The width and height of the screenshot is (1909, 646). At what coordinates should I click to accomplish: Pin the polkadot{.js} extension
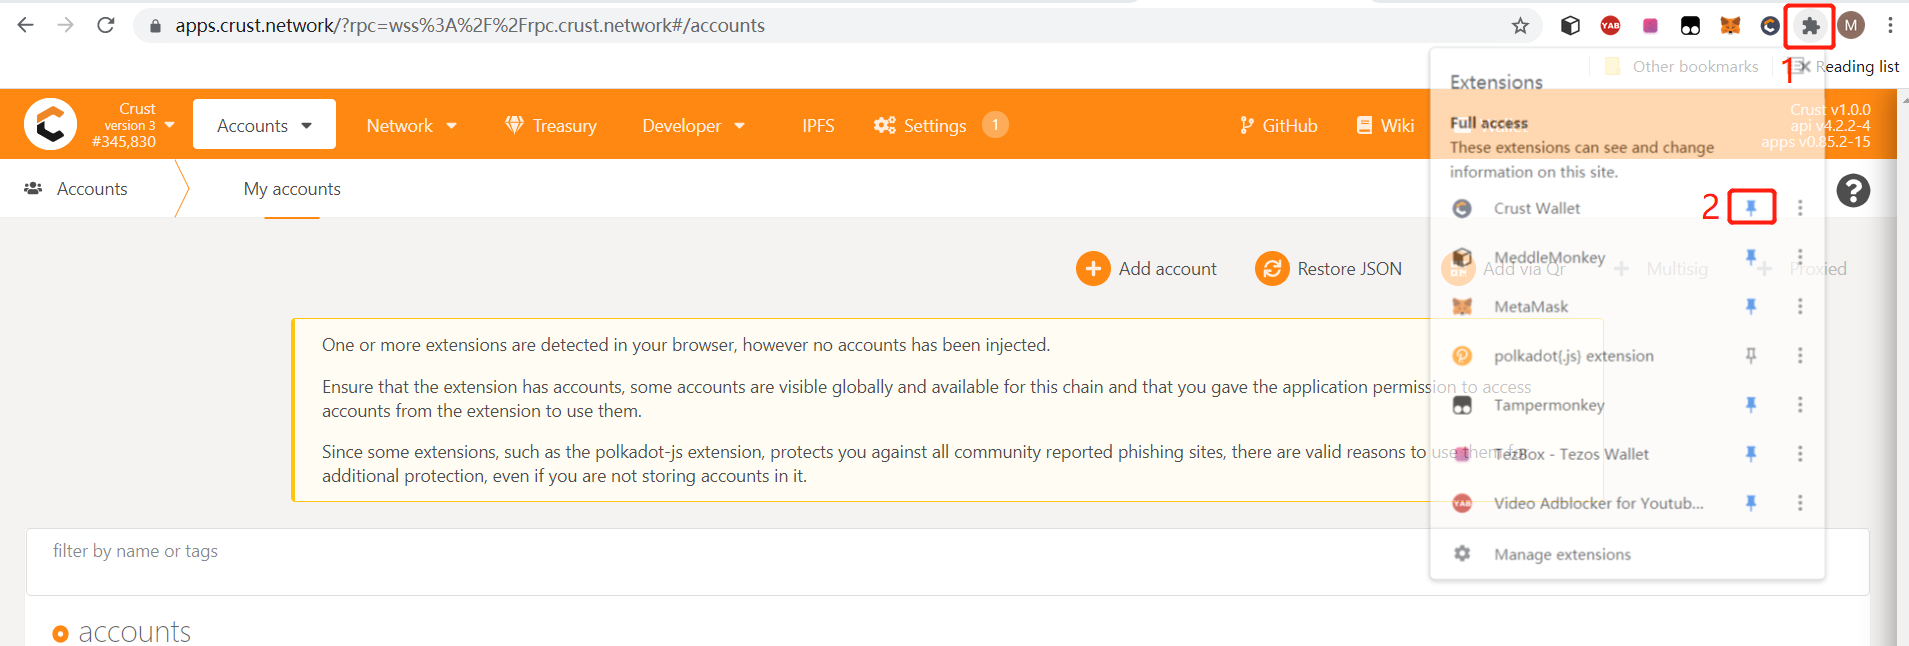pos(1751,355)
